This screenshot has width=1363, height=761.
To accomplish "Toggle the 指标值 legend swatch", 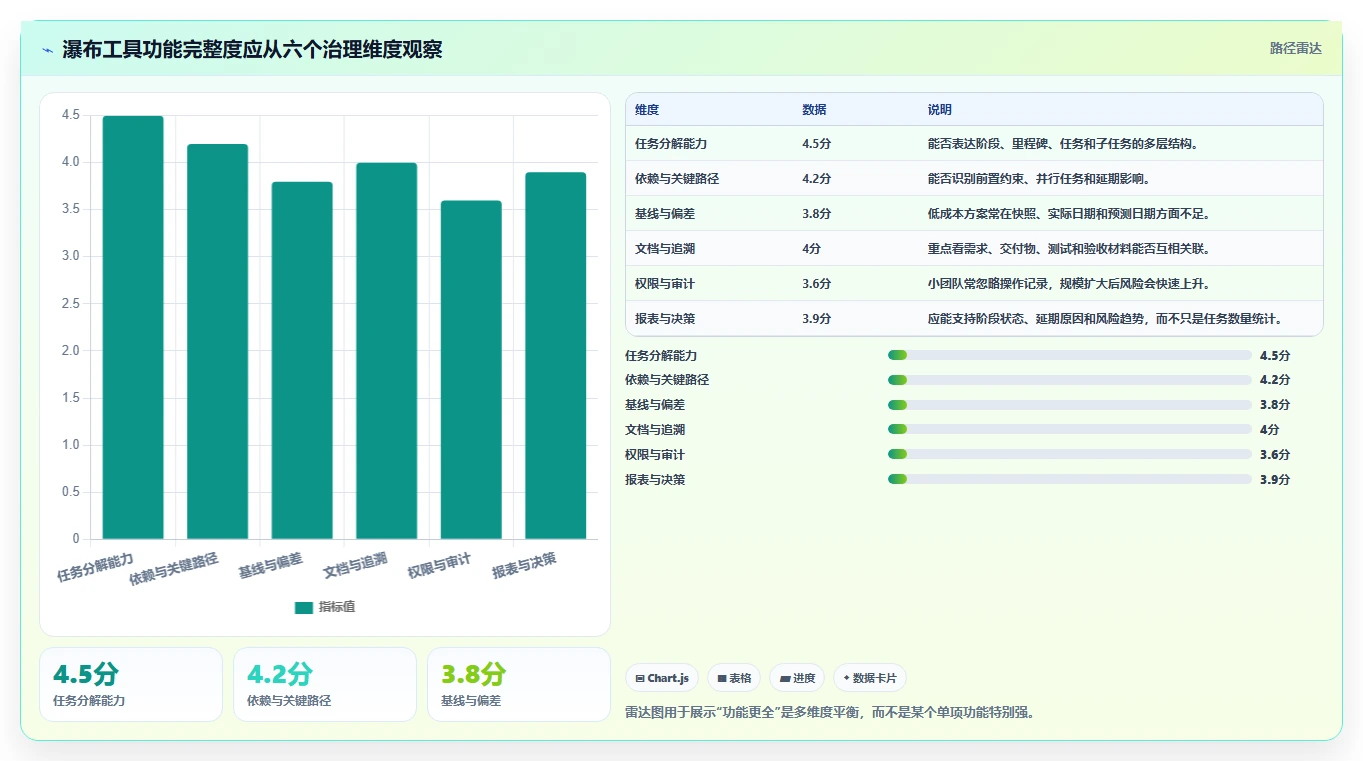I will 304,608.
